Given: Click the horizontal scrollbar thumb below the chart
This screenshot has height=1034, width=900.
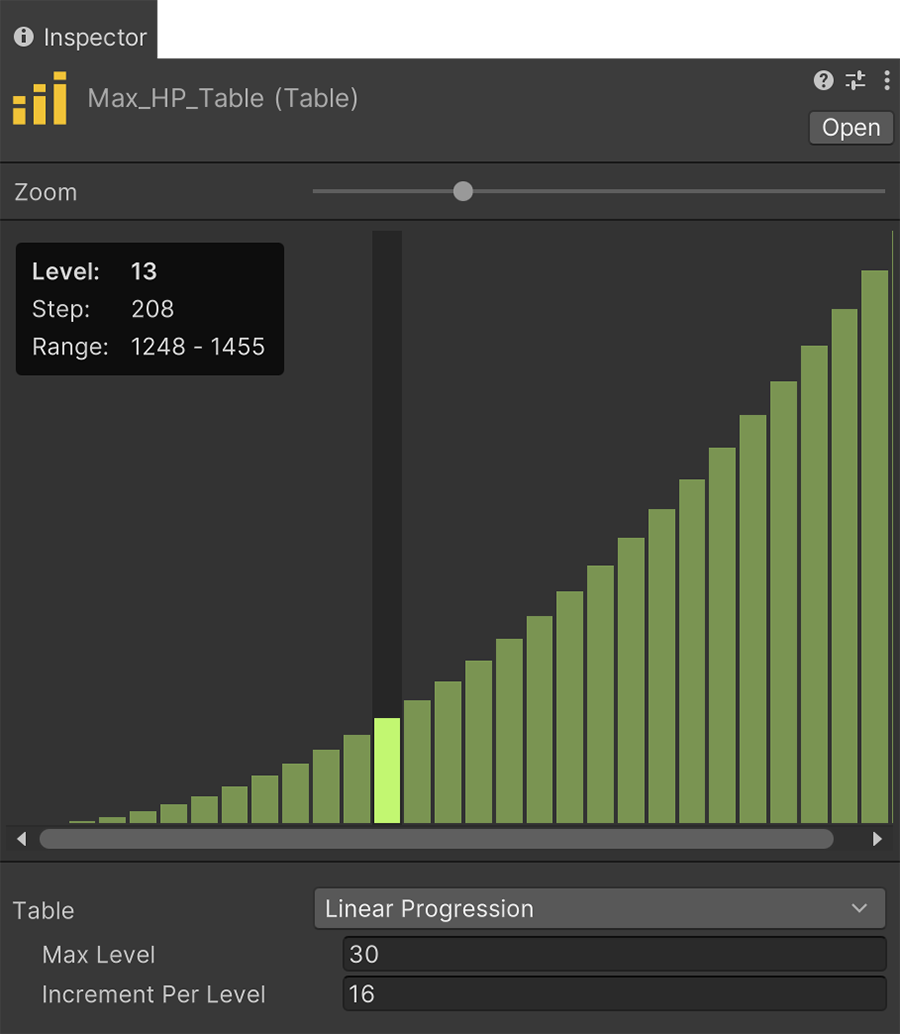Looking at the screenshot, I should (436, 839).
